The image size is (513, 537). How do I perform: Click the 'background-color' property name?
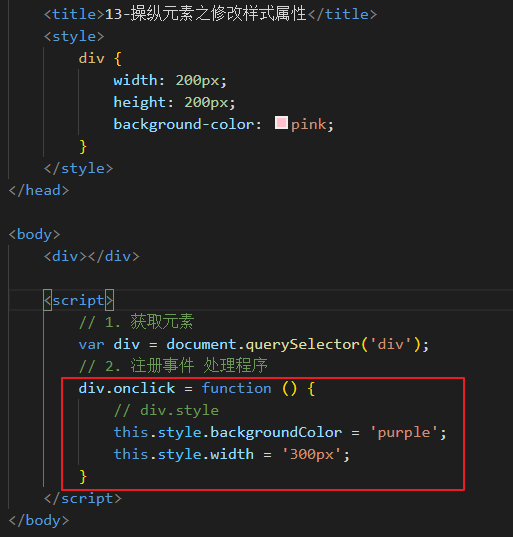184,124
